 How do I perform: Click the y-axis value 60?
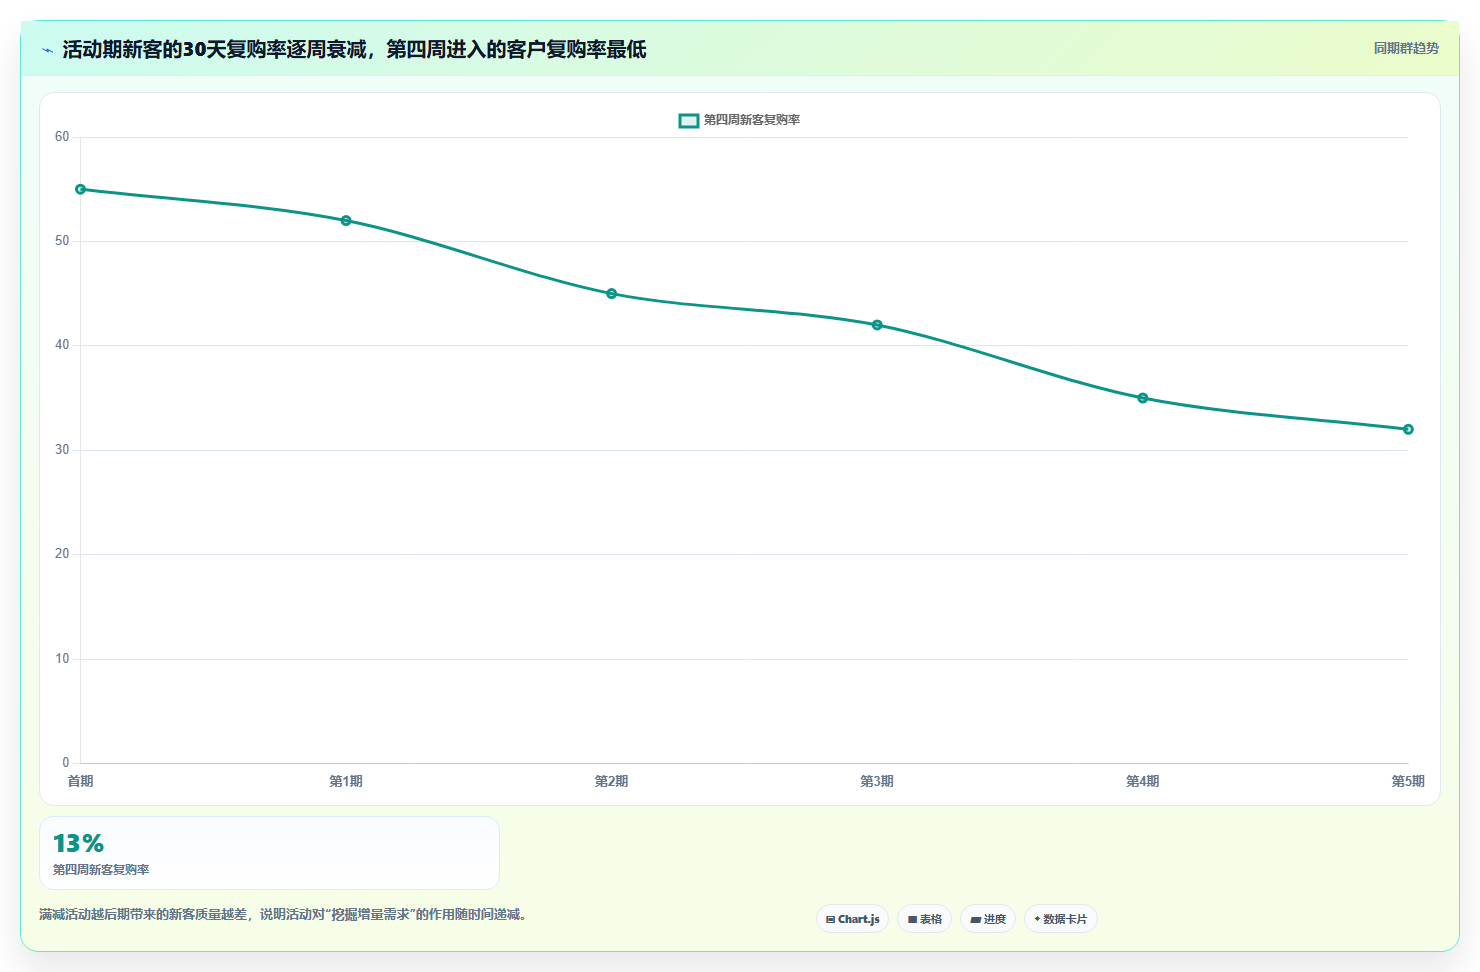click(x=62, y=137)
